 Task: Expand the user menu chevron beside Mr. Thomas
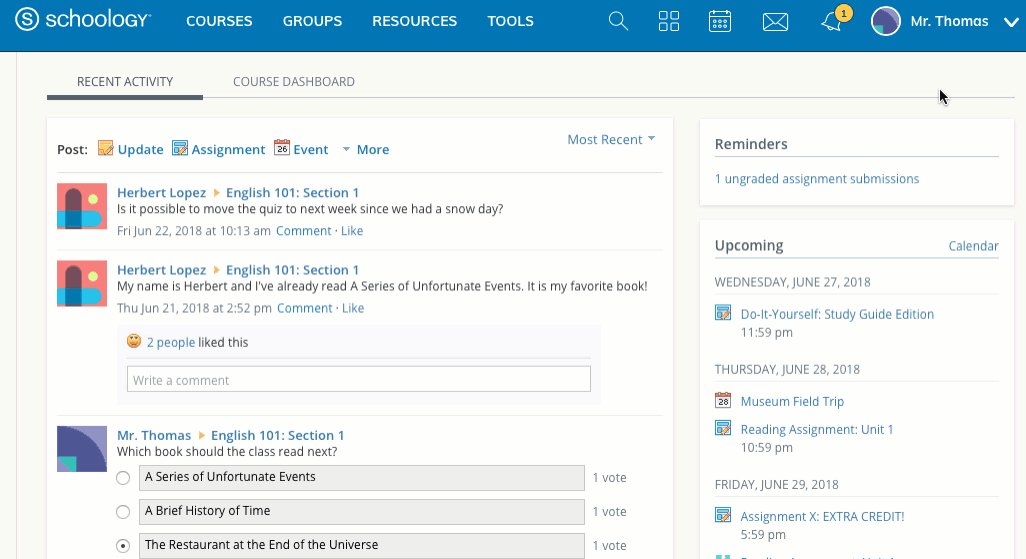pos(1011,22)
